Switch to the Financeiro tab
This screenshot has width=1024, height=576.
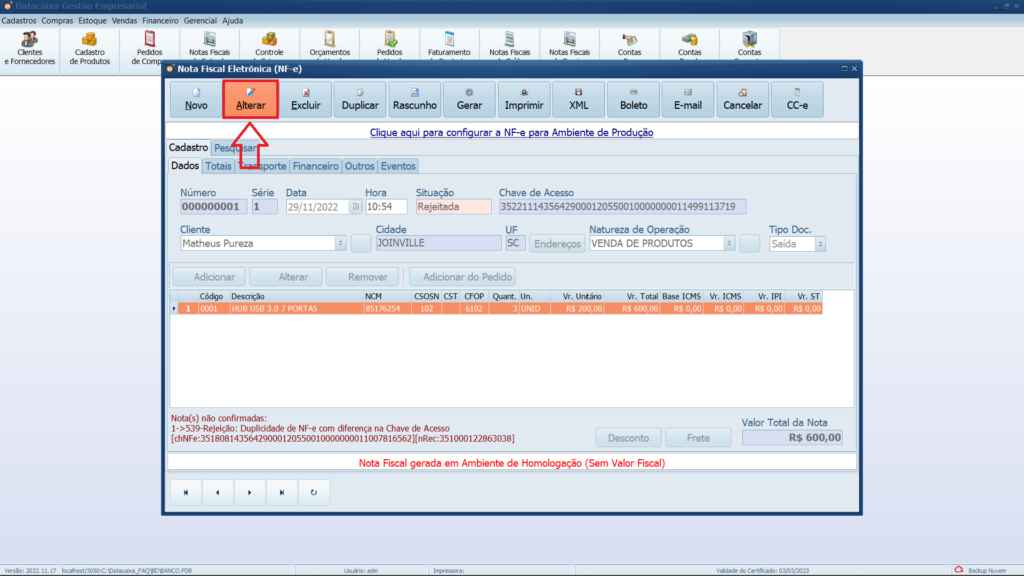315,166
